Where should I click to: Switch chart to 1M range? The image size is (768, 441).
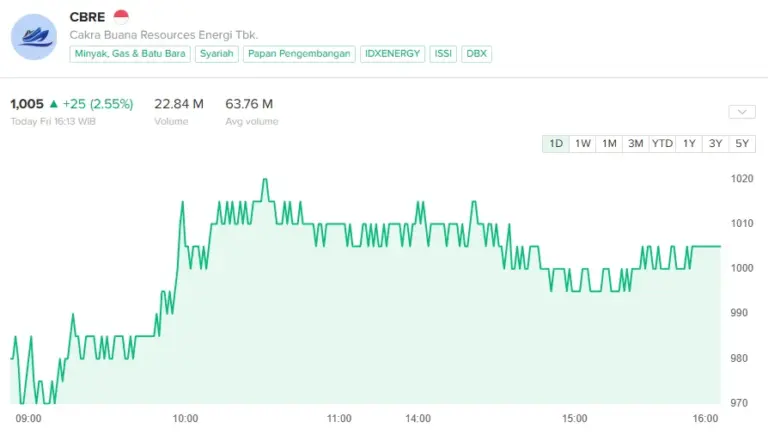[x=609, y=144]
